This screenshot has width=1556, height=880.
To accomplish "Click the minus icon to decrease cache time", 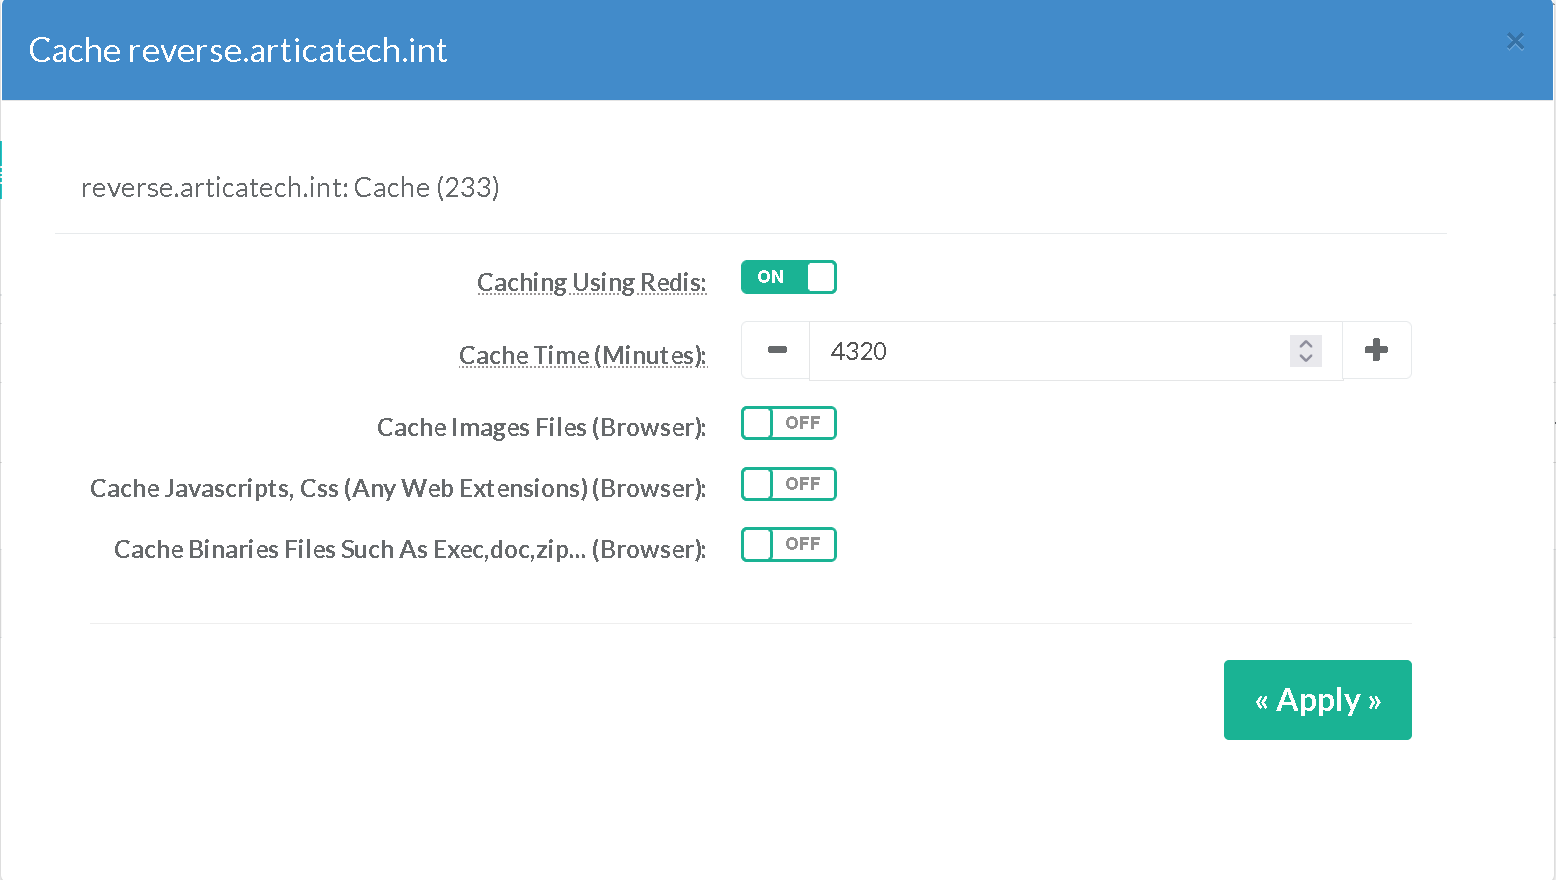I will tap(776, 351).
